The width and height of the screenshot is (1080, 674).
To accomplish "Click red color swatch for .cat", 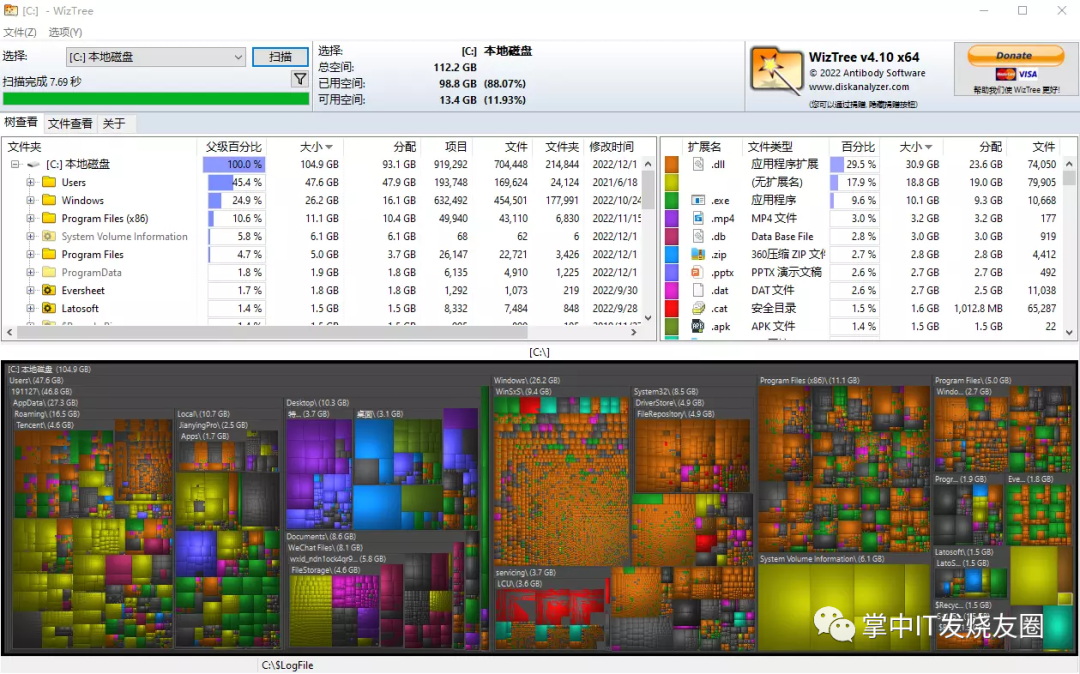I will coord(672,308).
